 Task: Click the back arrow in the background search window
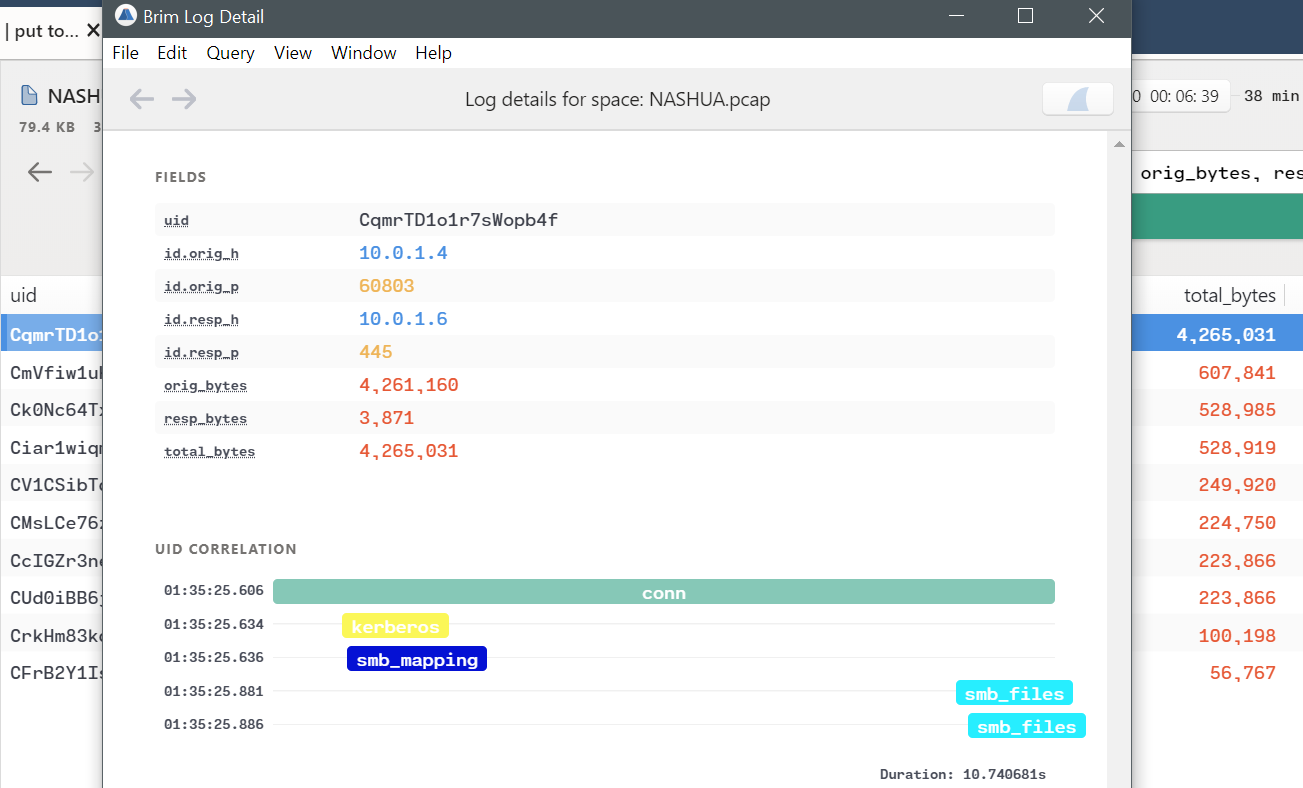pos(40,172)
